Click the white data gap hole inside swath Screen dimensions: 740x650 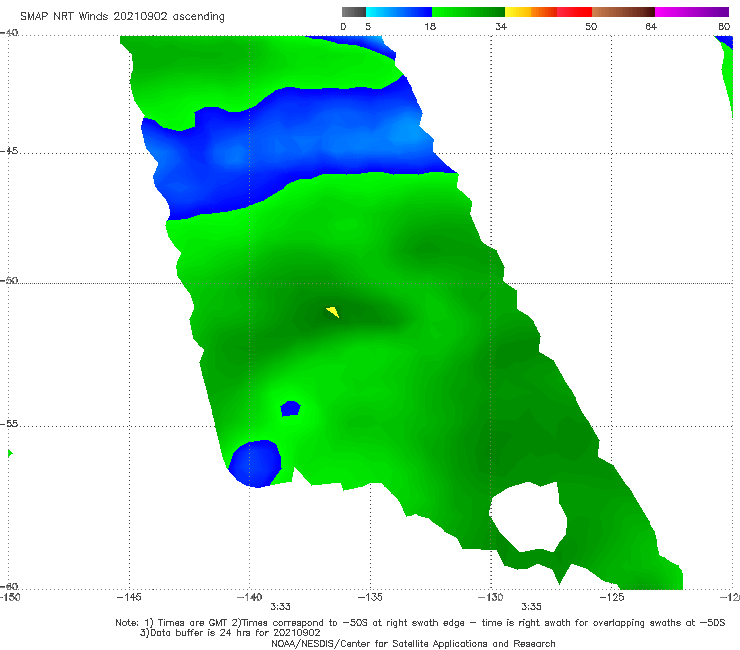(x=528, y=515)
